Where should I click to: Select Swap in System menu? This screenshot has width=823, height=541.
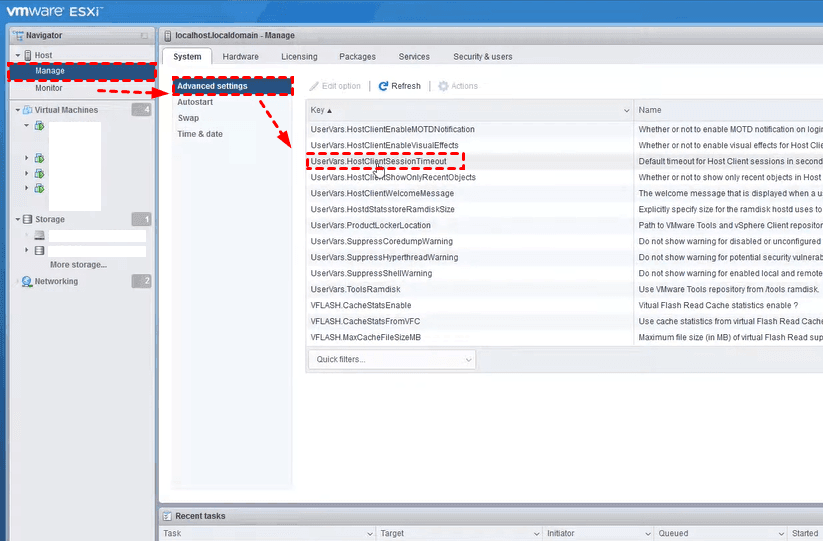point(232,118)
